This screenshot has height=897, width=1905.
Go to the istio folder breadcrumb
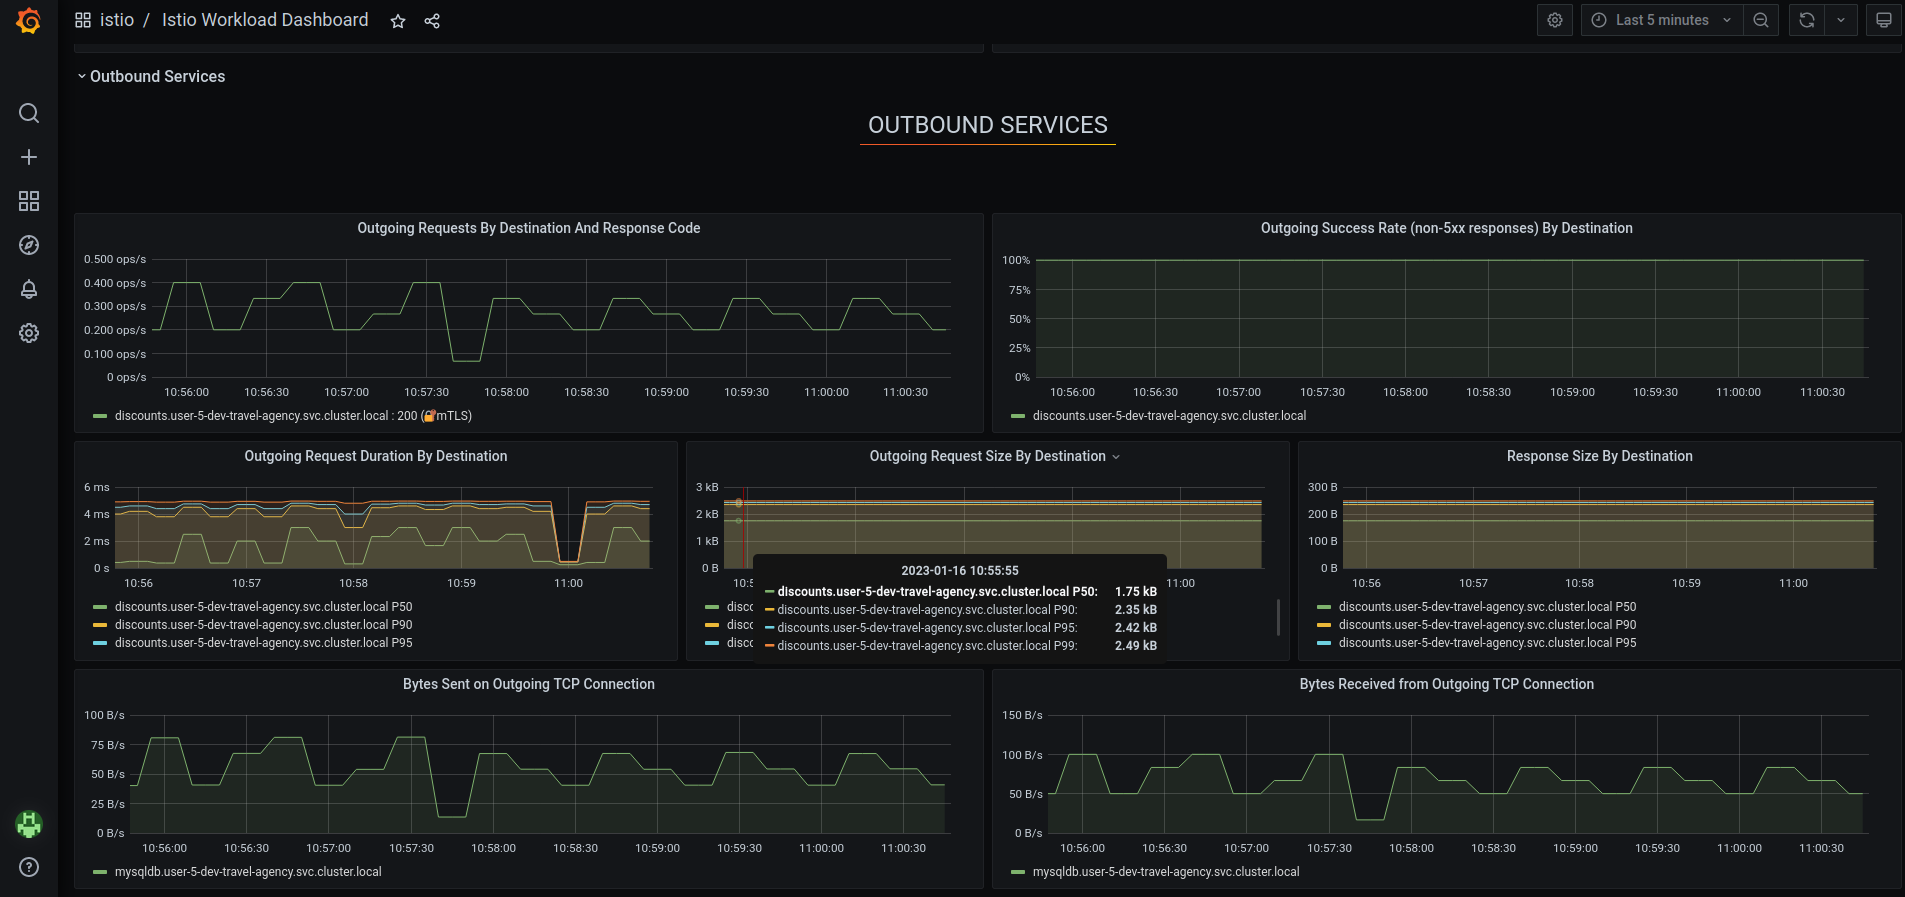click(116, 20)
